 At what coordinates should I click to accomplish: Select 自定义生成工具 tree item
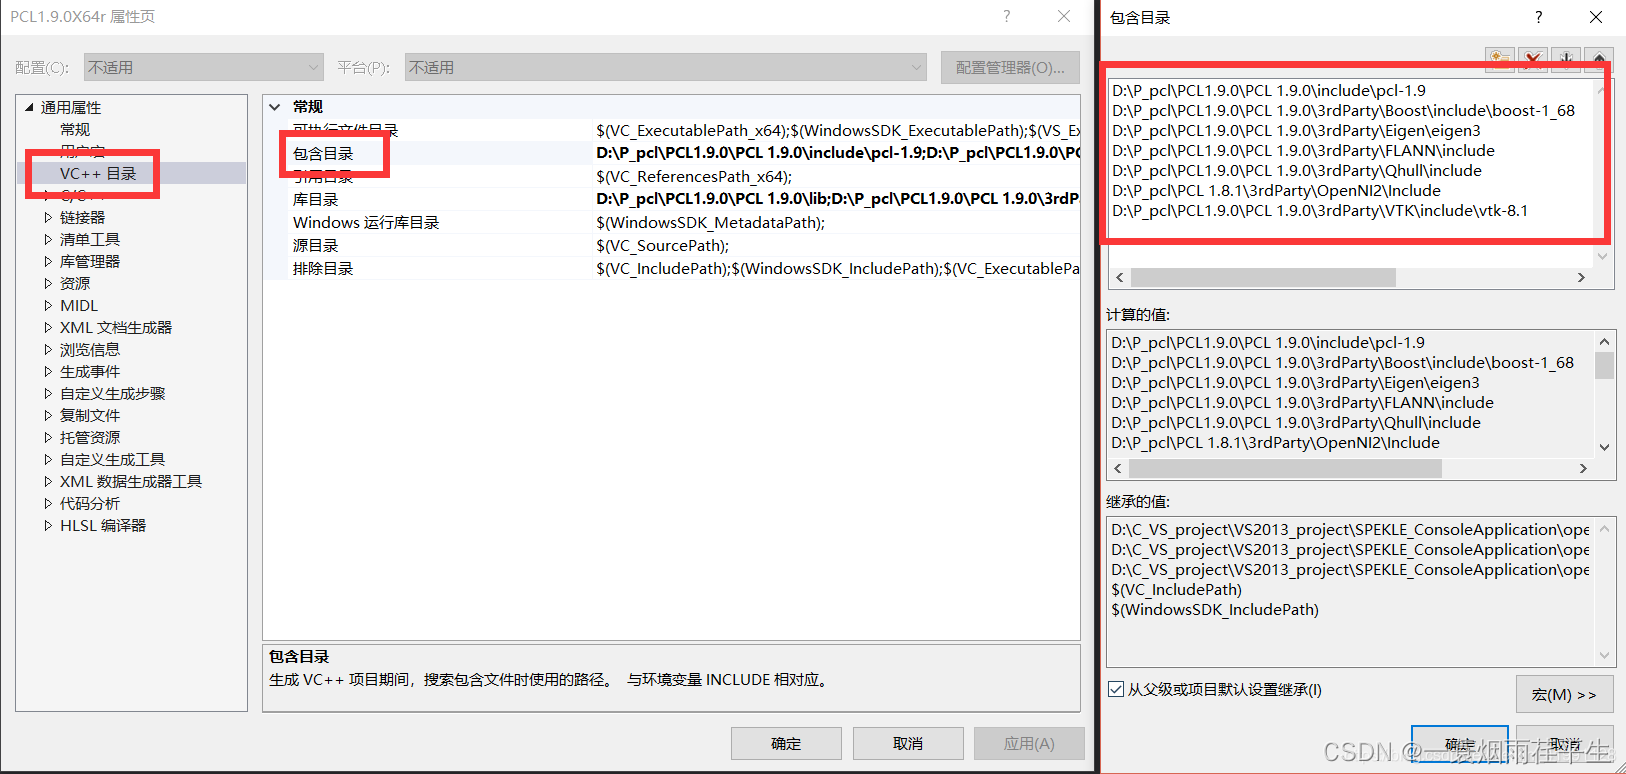click(x=113, y=459)
